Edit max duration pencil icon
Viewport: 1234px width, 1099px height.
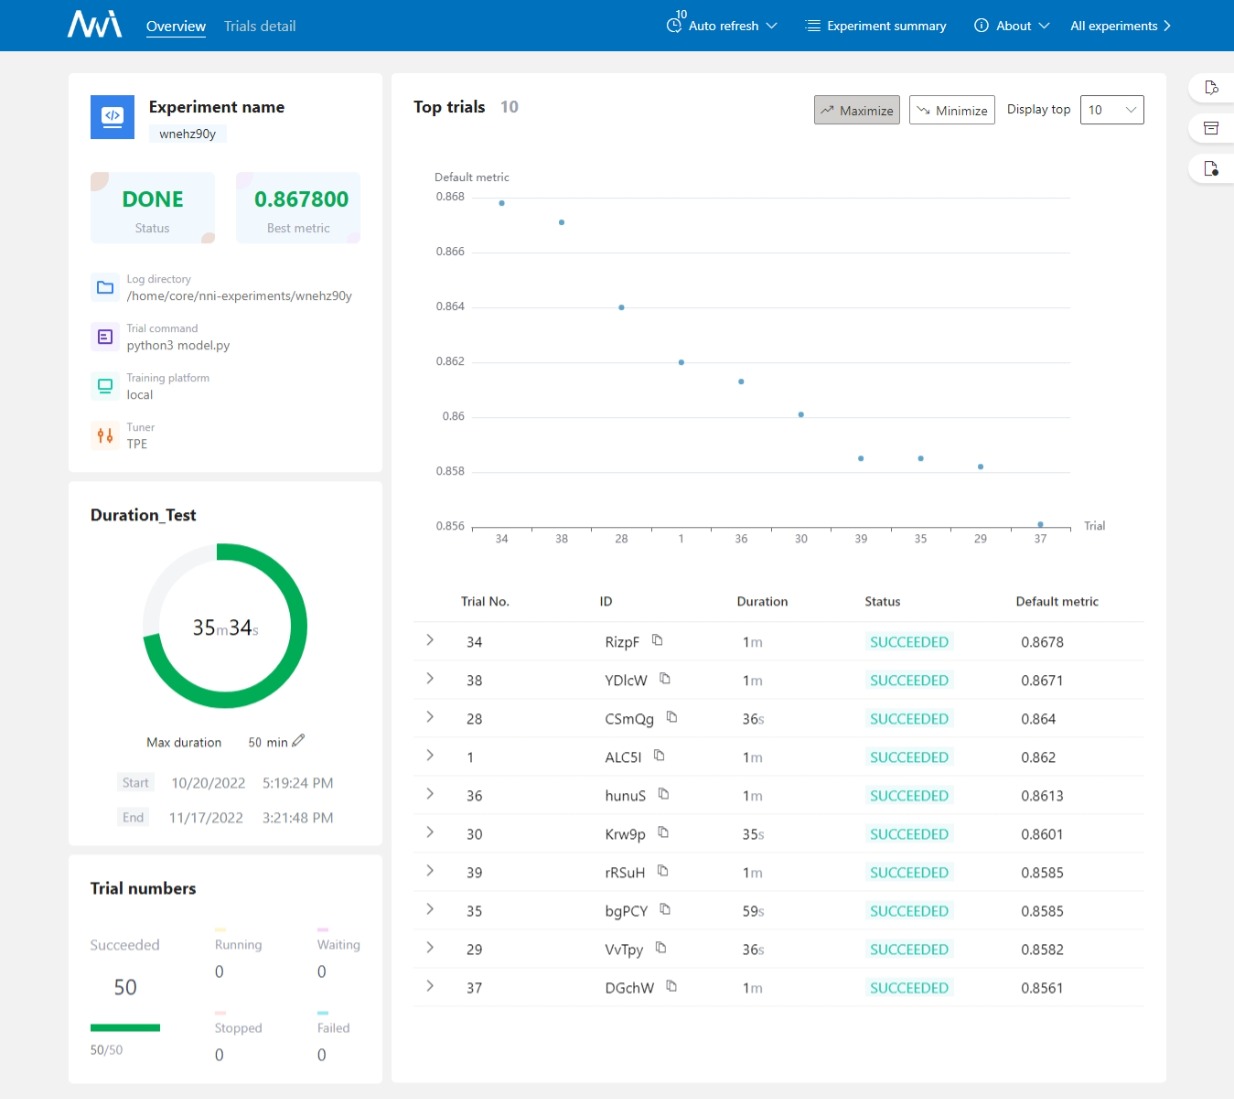pos(298,741)
